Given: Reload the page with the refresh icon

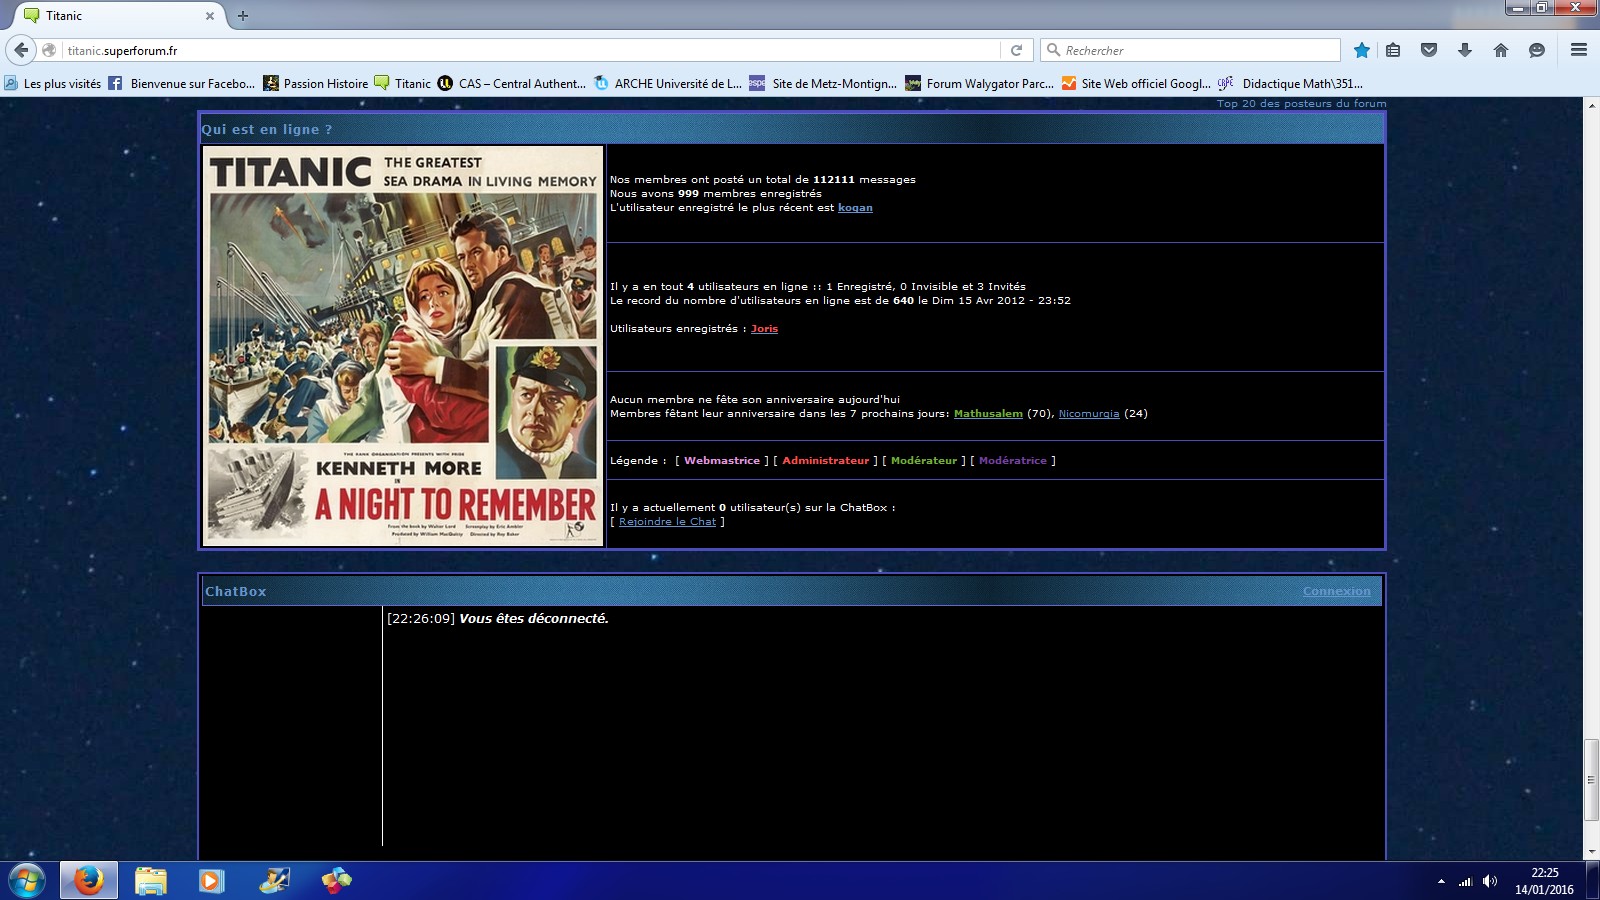Looking at the screenshot, I should [x=1017, y=50].
